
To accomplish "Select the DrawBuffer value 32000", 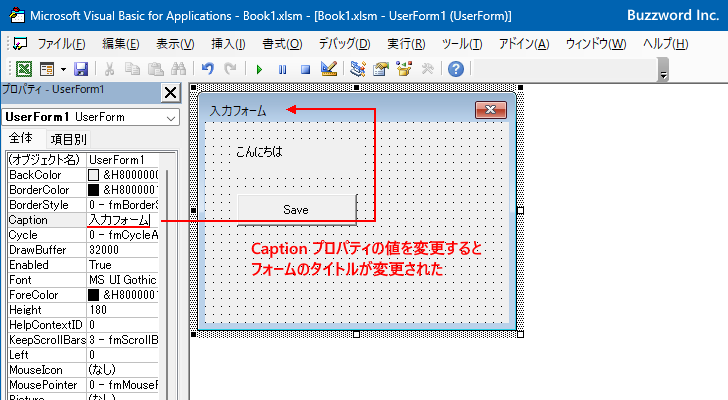I will pyautogui.click(x=123, y=250).
